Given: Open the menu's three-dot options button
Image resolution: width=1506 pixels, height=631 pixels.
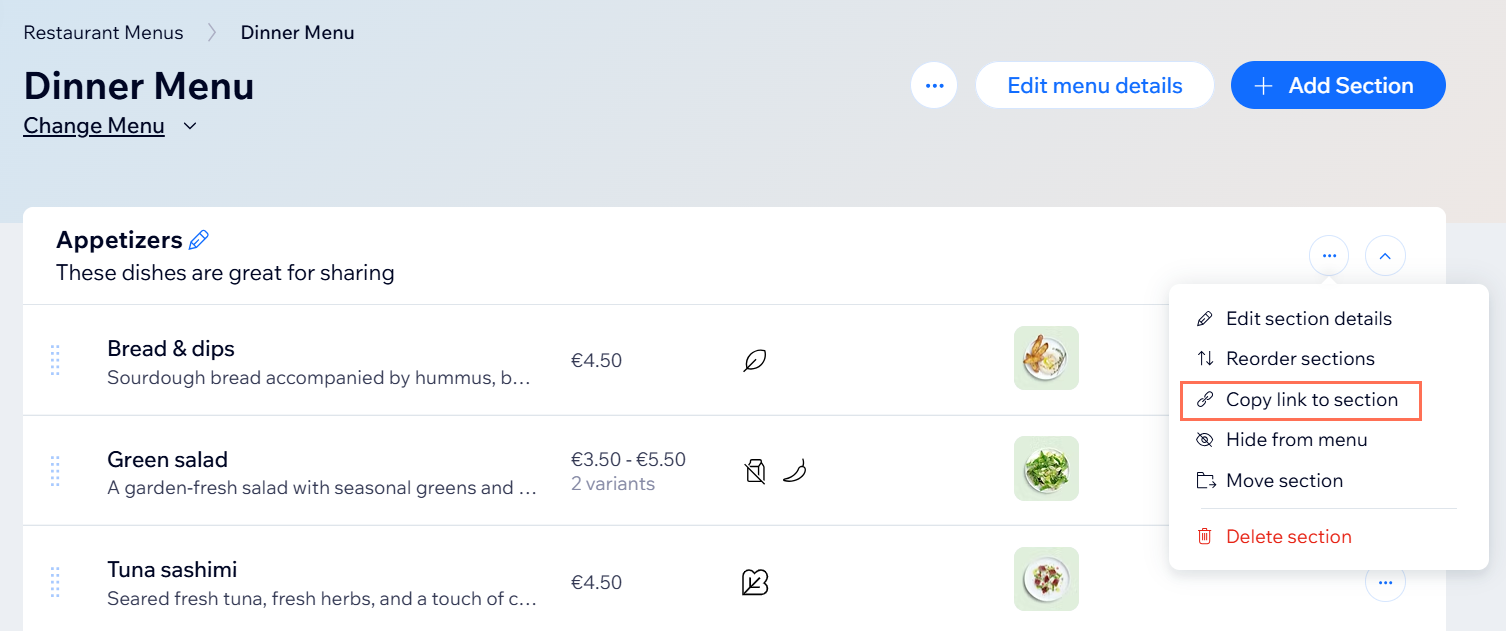Looking at the screenshot, I should [x=934, y=86].
